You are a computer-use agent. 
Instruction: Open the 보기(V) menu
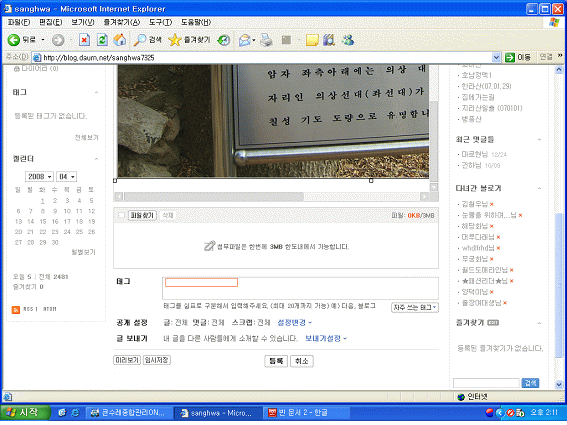tap(82, 22)
